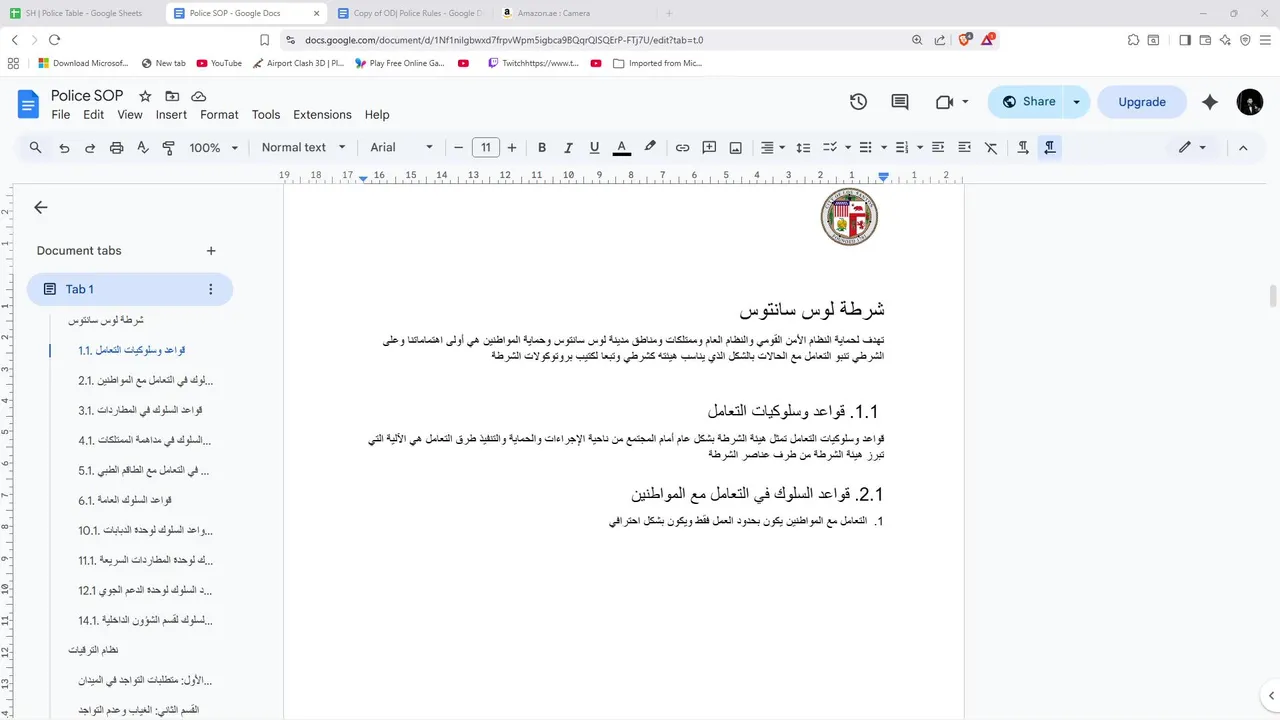
Task: Open the editing mode pencil dropdown
Action: pyautogui.click(x=1192, y=147)
